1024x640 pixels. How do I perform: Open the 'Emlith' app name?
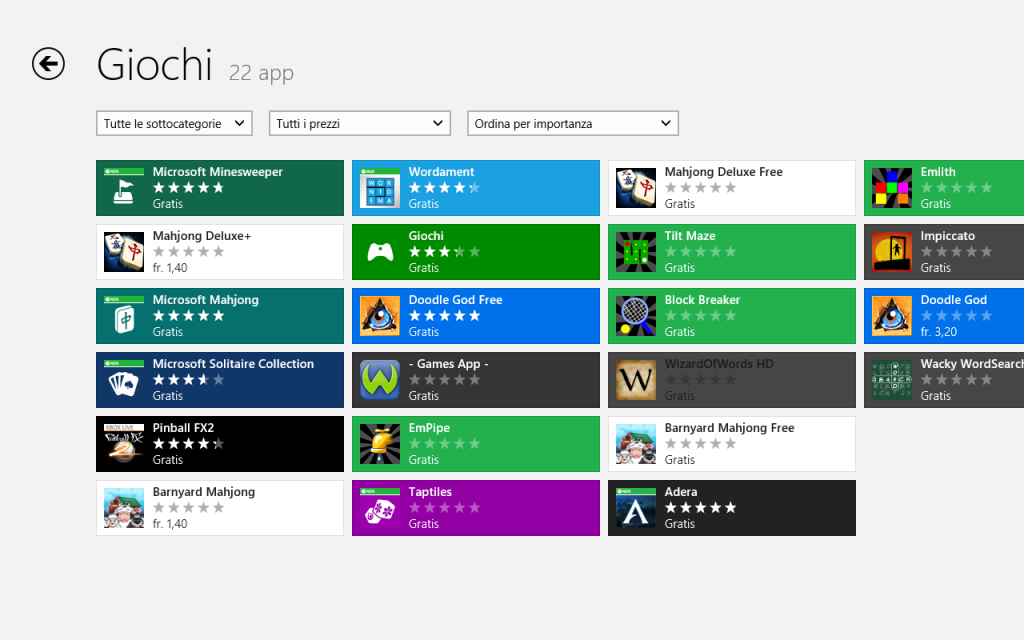938,172
